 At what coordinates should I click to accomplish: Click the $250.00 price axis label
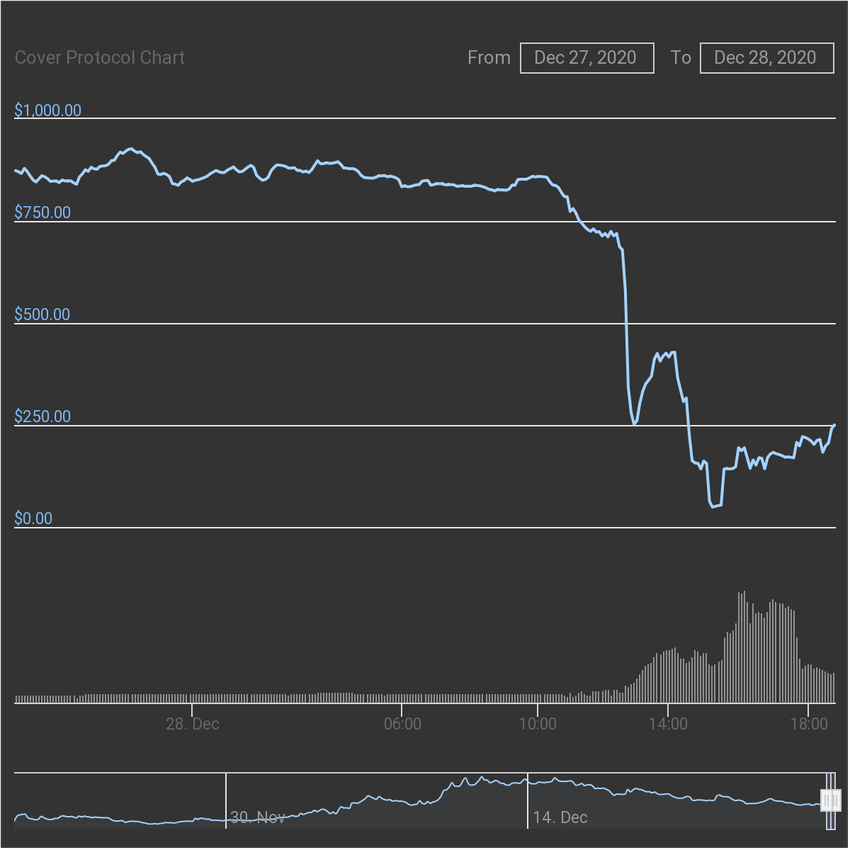42,416
